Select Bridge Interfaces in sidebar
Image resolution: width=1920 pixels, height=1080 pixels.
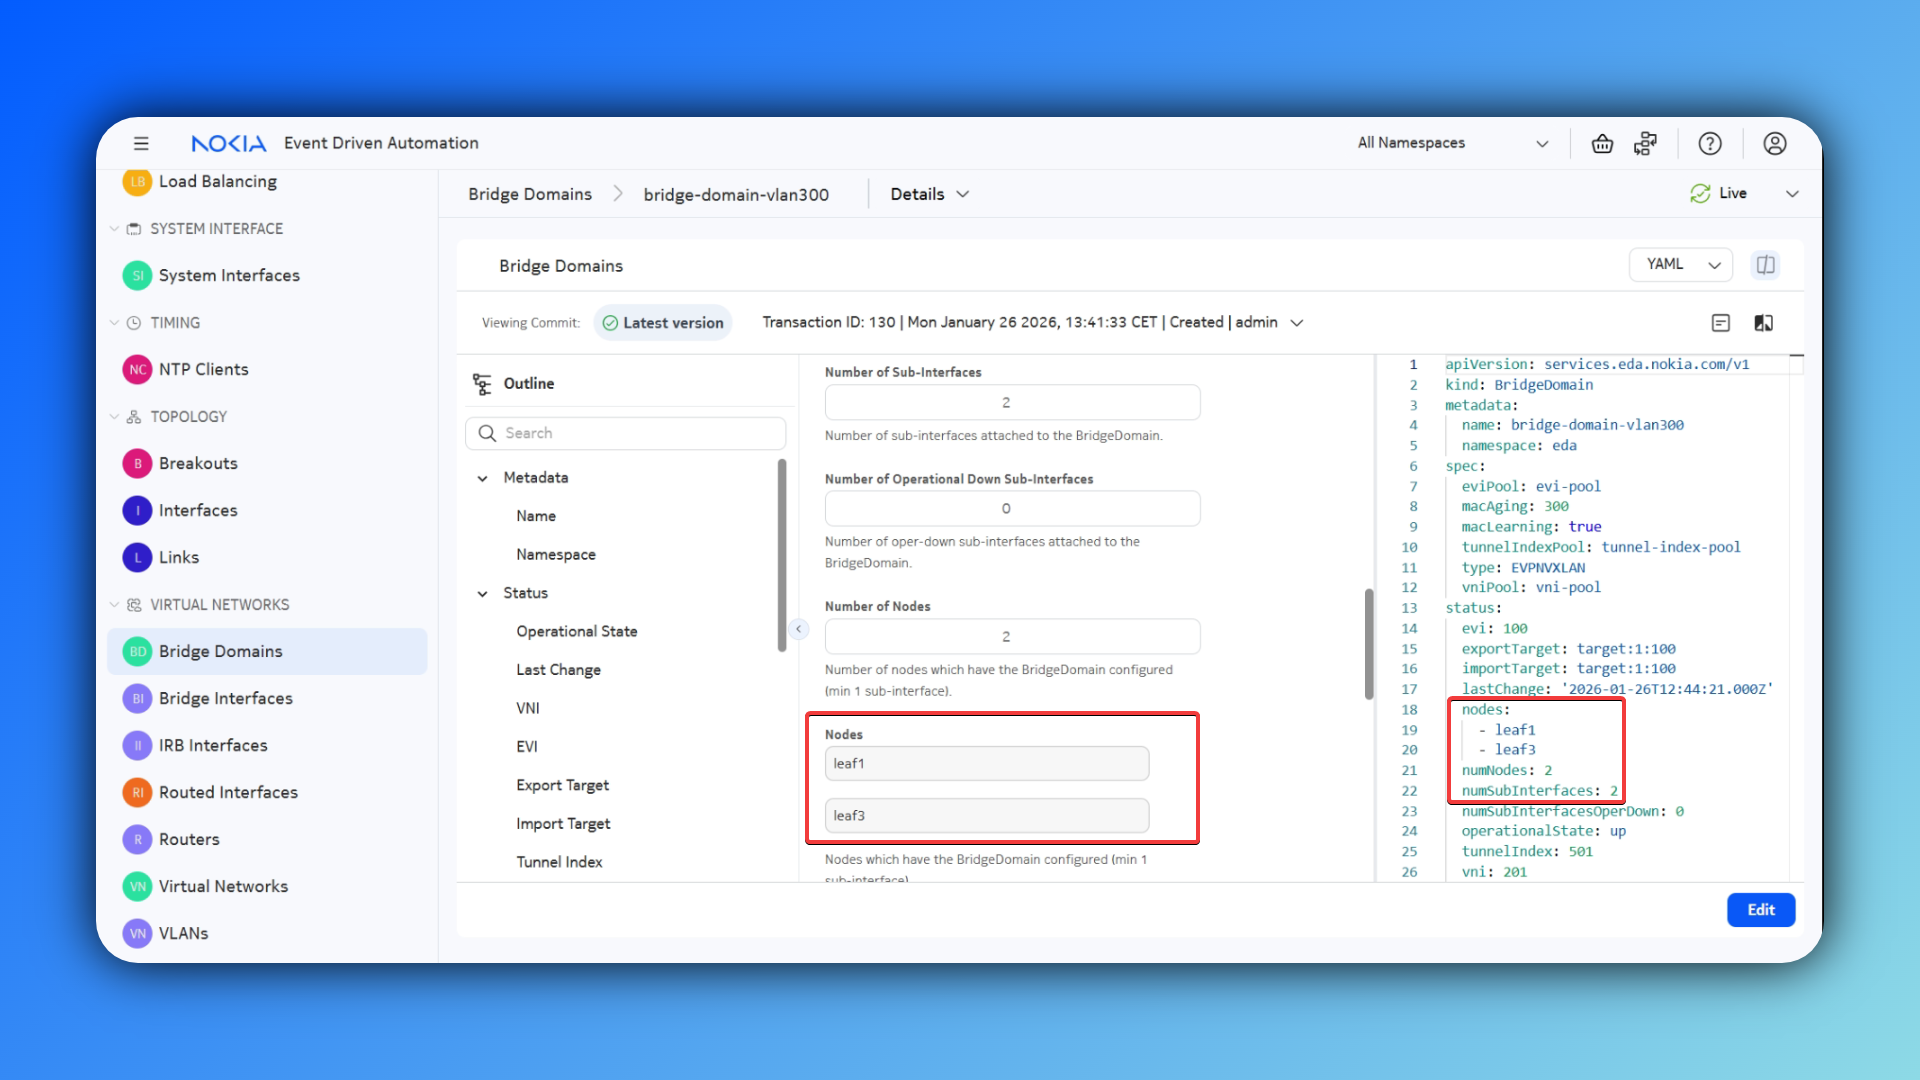point(225,698)
